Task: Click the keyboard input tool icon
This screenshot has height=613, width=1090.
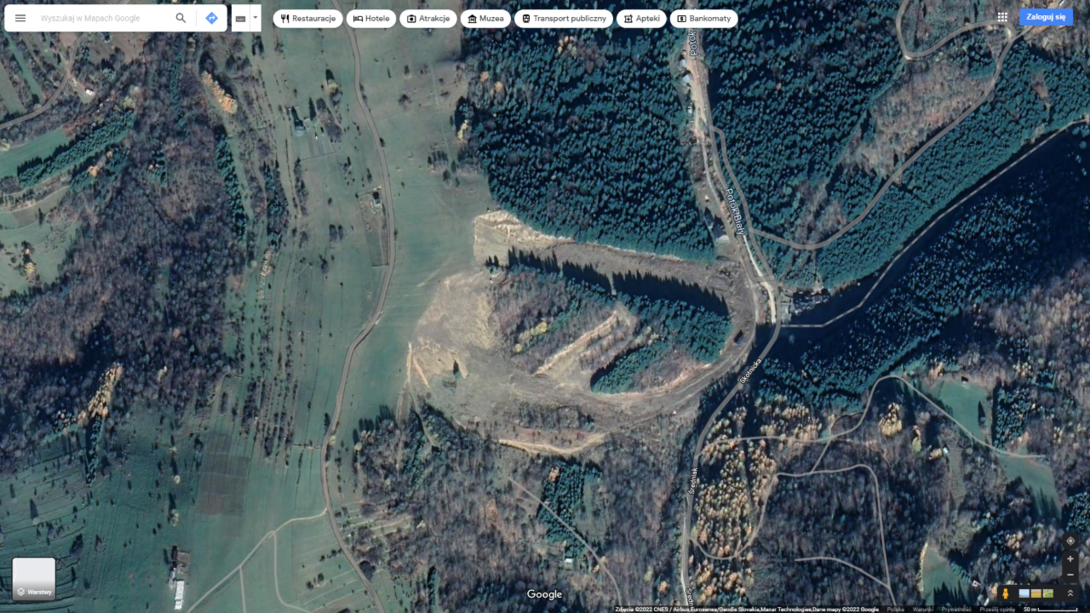Action: click(x=241, y=19)
